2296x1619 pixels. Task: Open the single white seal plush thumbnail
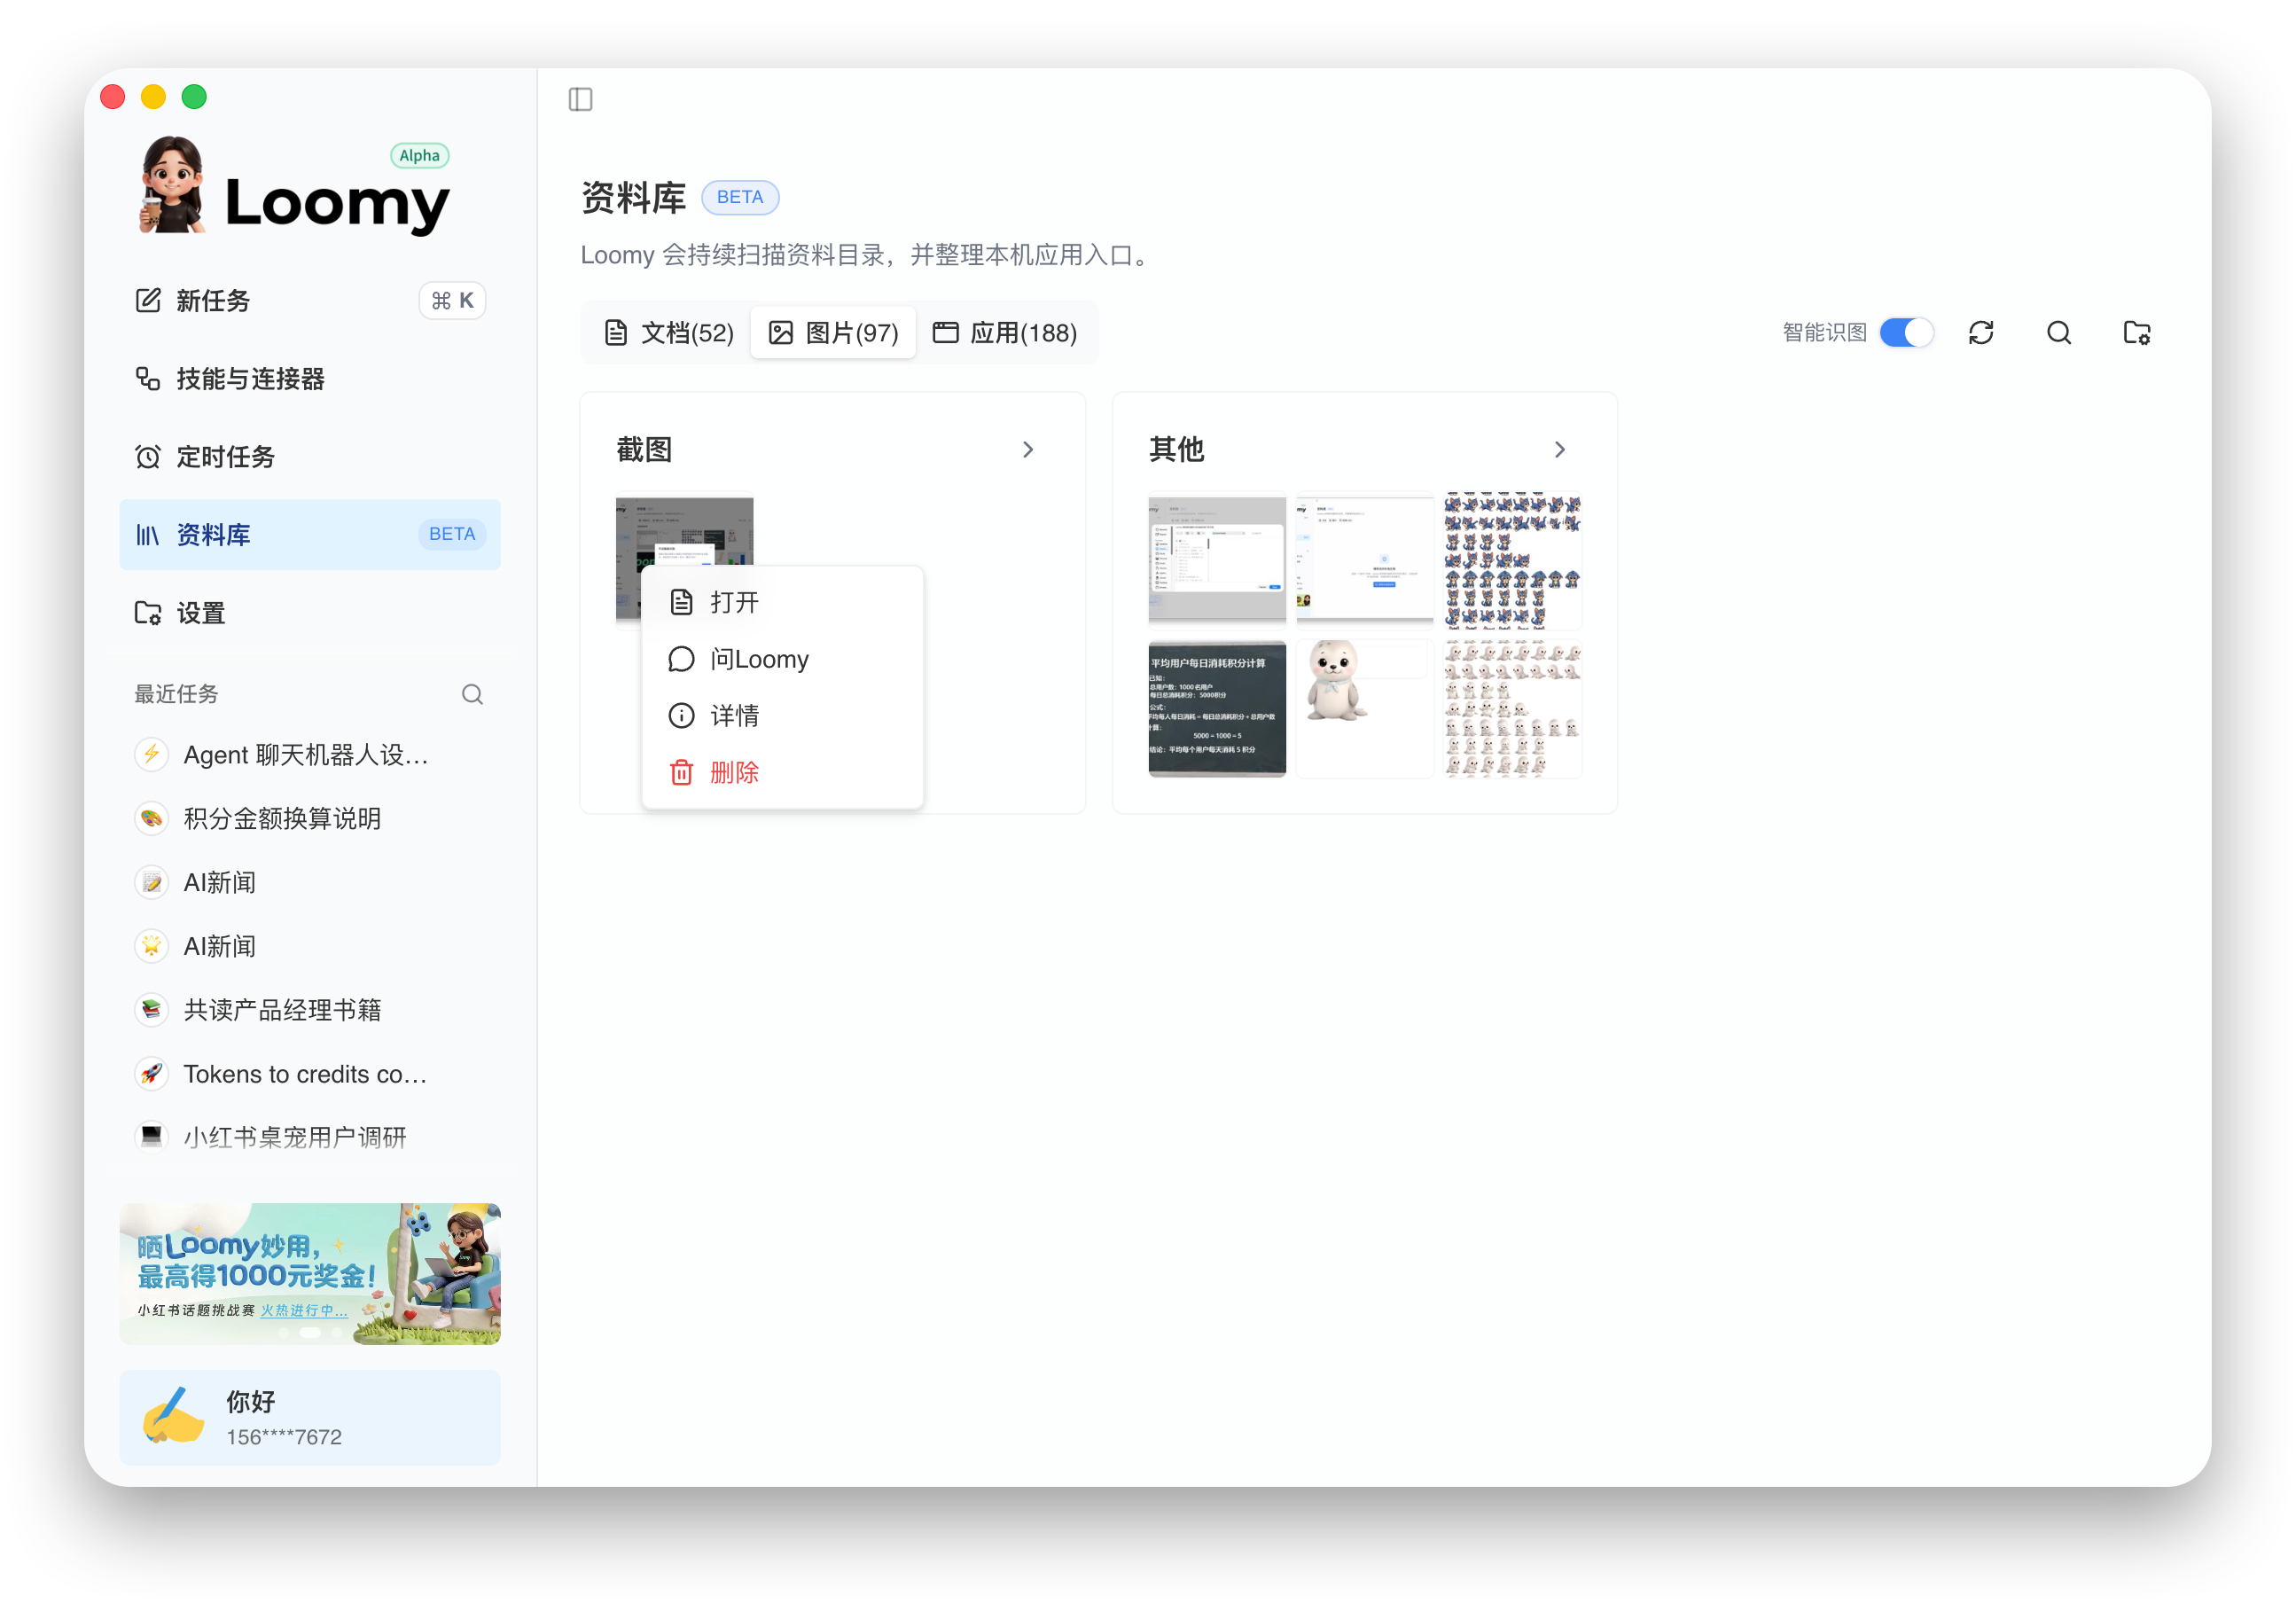(x=1364, y=708)
